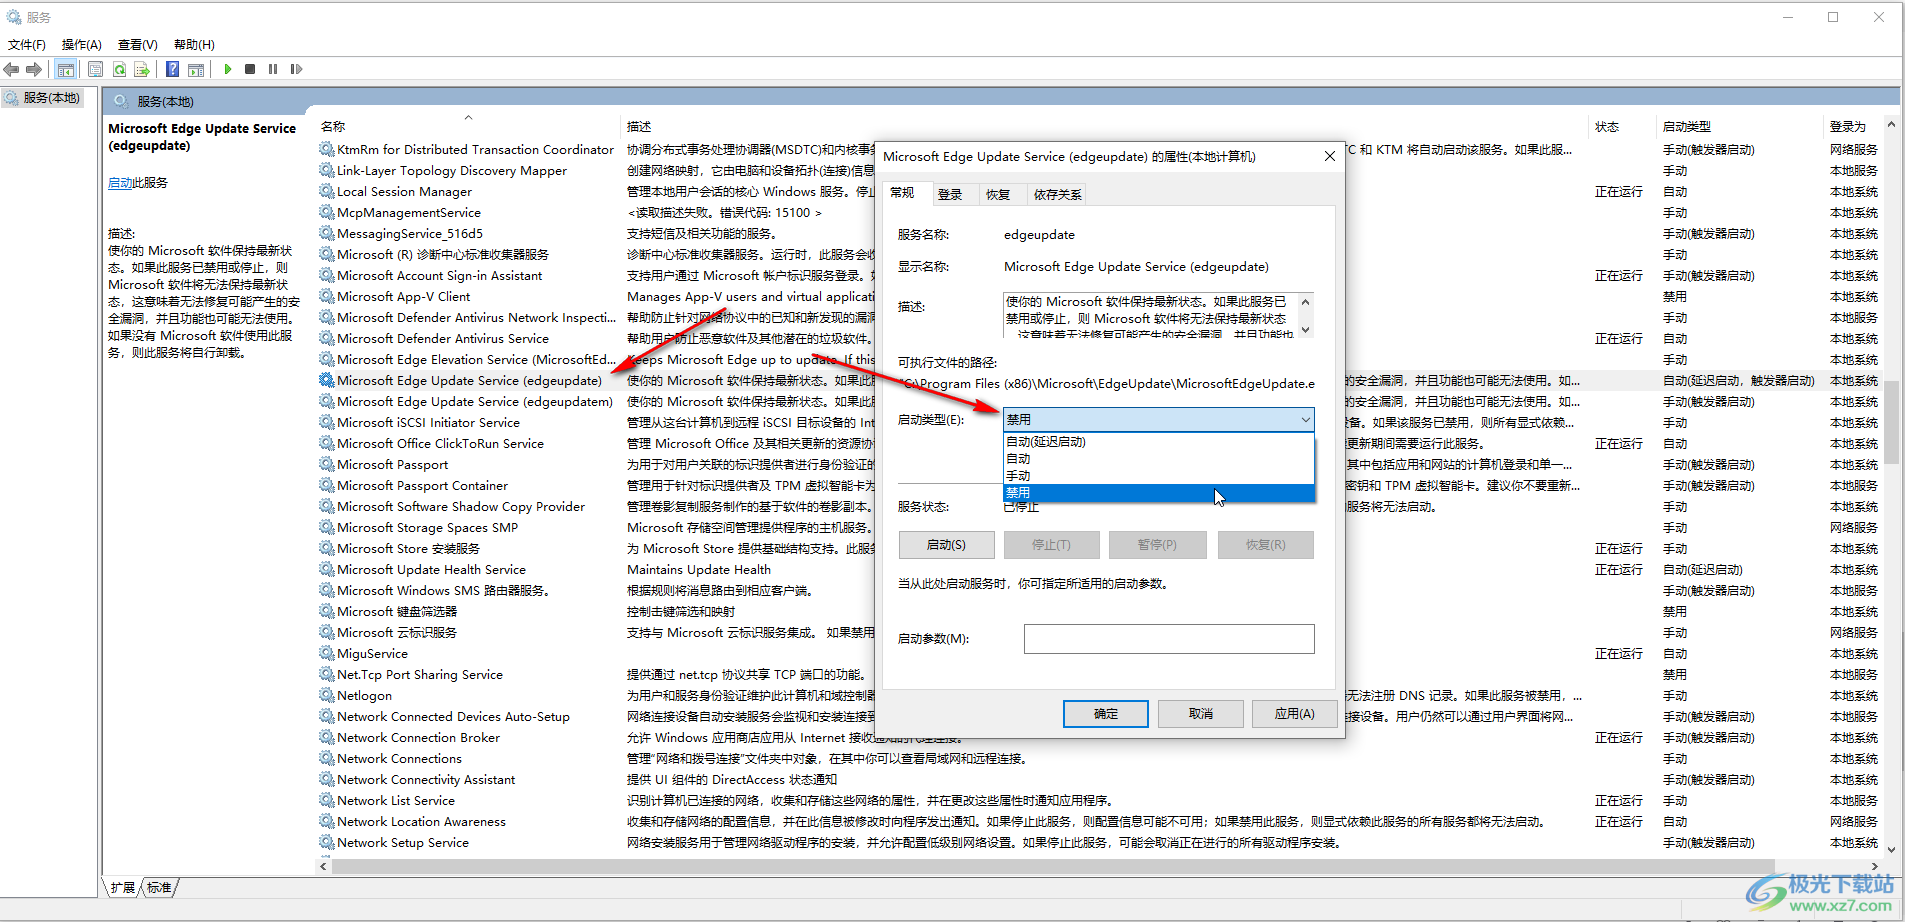
Task: Open the blue Help question mark icon
Action: 172,69
